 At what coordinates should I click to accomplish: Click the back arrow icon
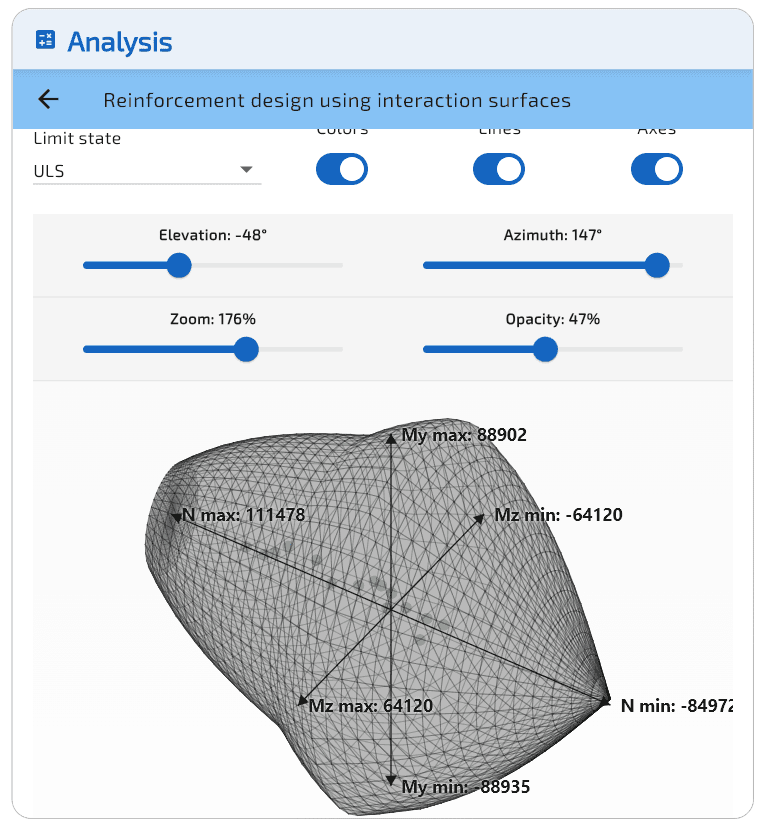[48, 99]
